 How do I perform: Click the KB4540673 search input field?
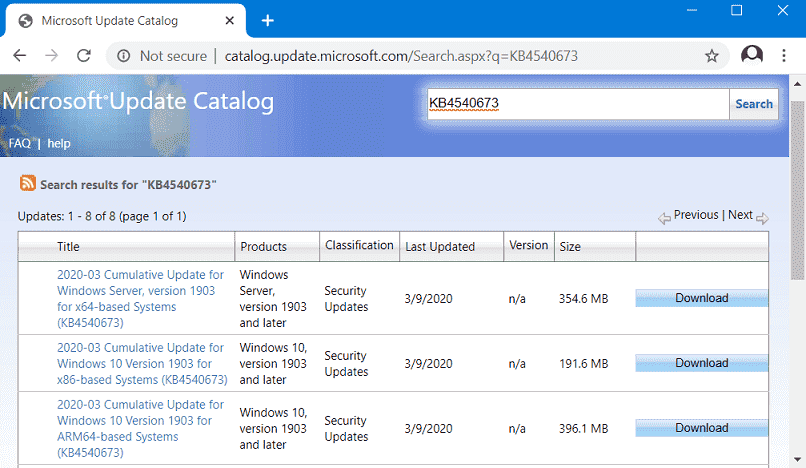tap(578, 104)
